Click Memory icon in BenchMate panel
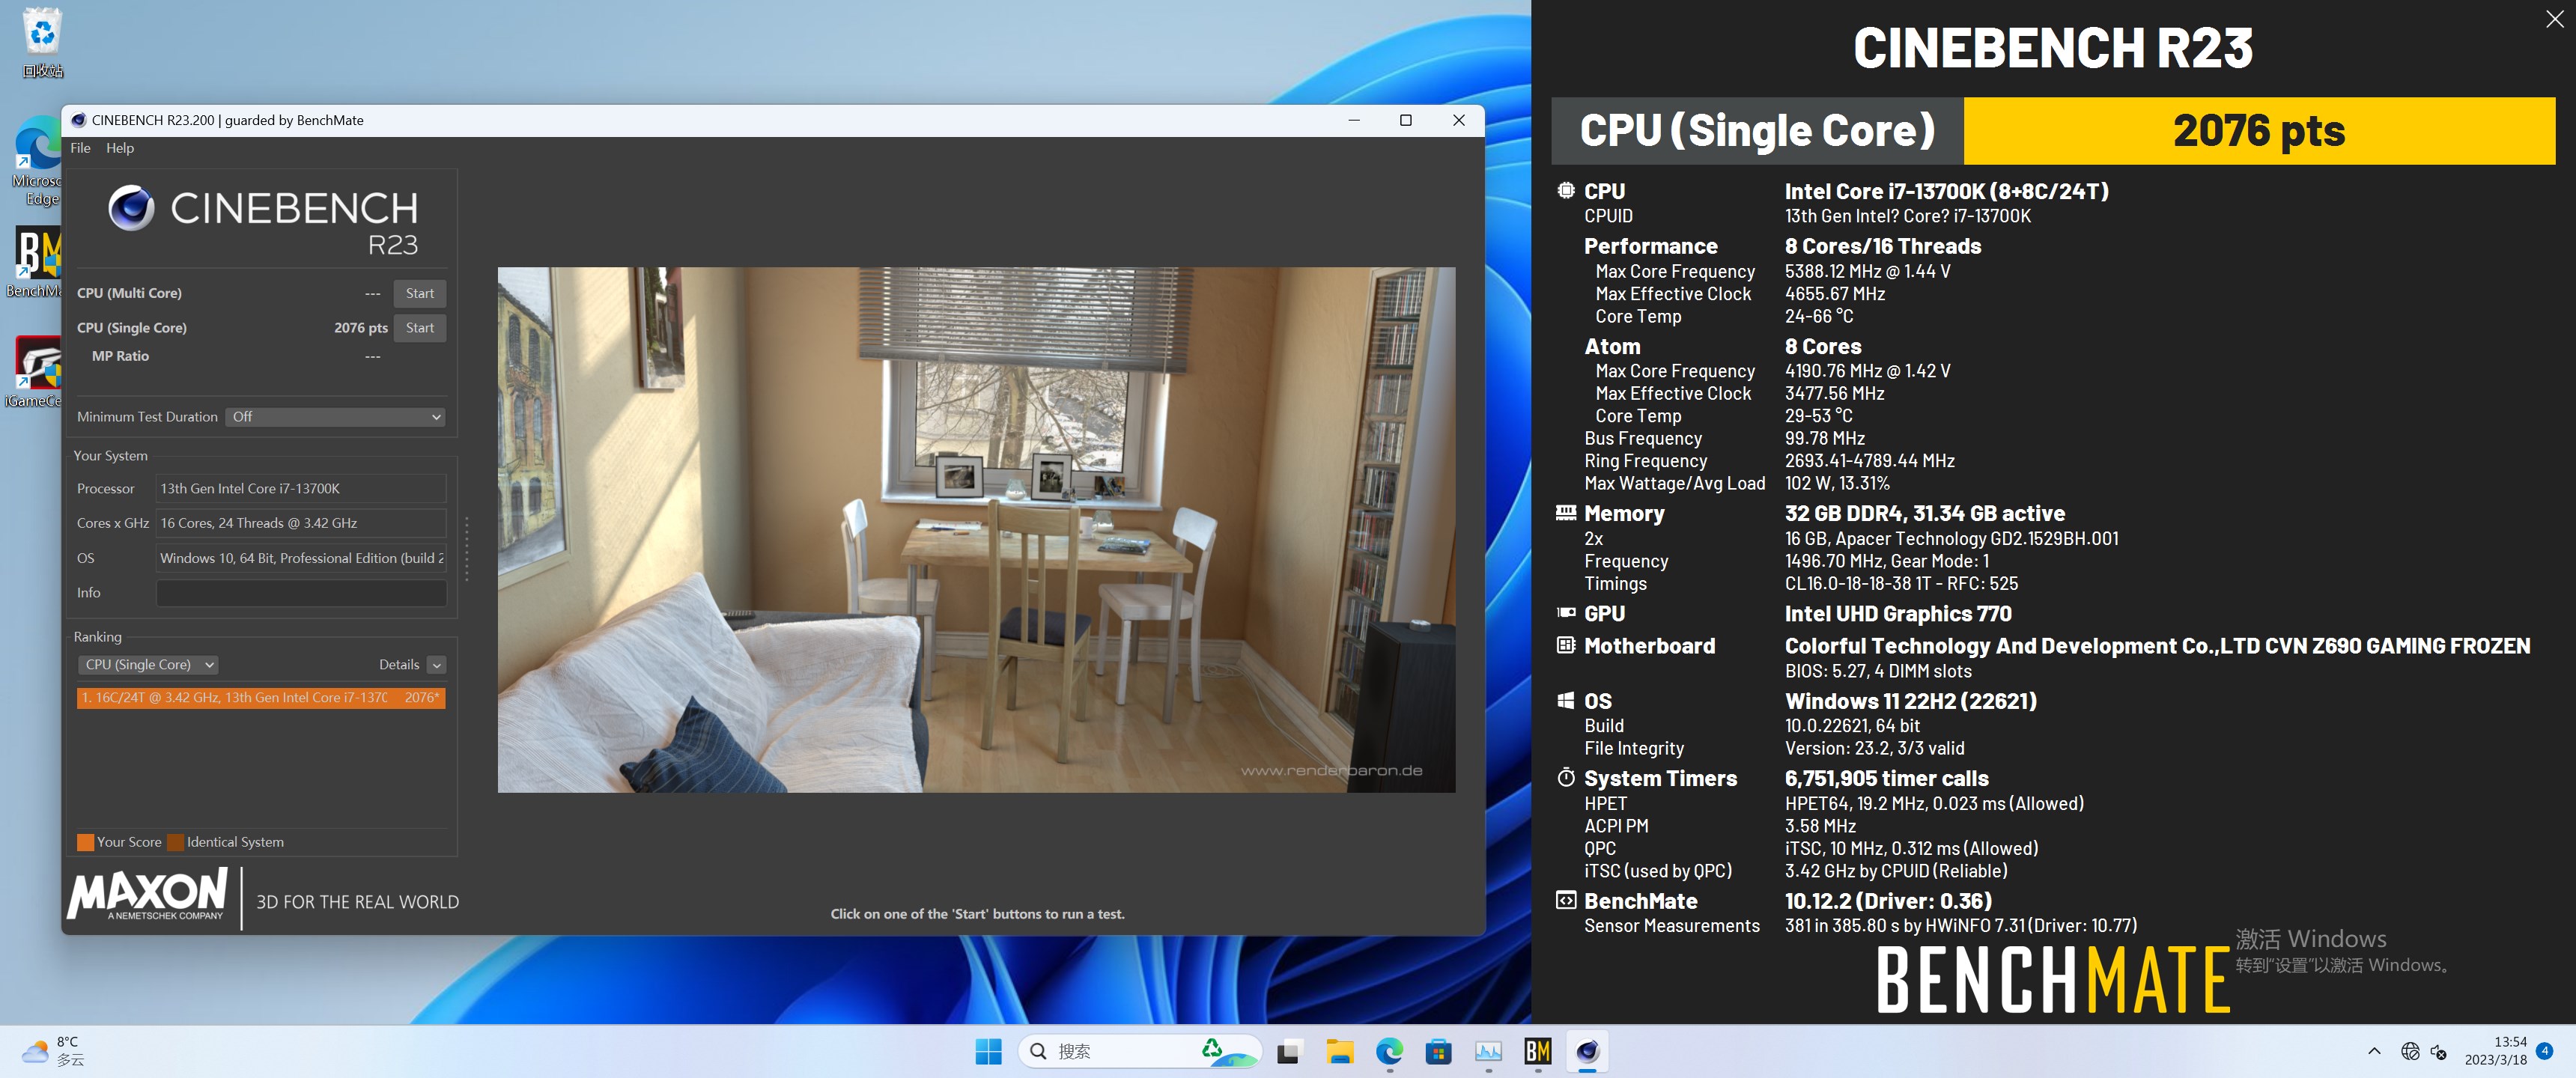The height and width of the screenshot is (1078, 2576). [x=1566, y=513]
